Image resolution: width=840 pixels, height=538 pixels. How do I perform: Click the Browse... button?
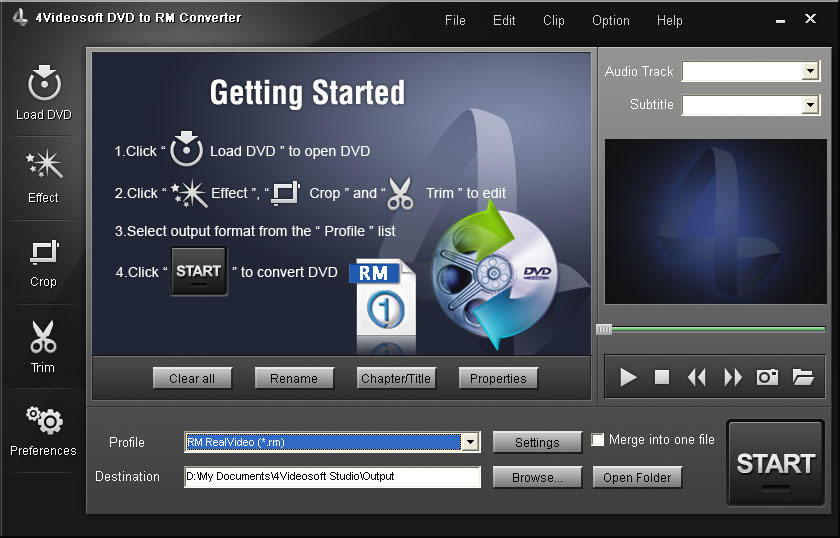click(537, 477)
